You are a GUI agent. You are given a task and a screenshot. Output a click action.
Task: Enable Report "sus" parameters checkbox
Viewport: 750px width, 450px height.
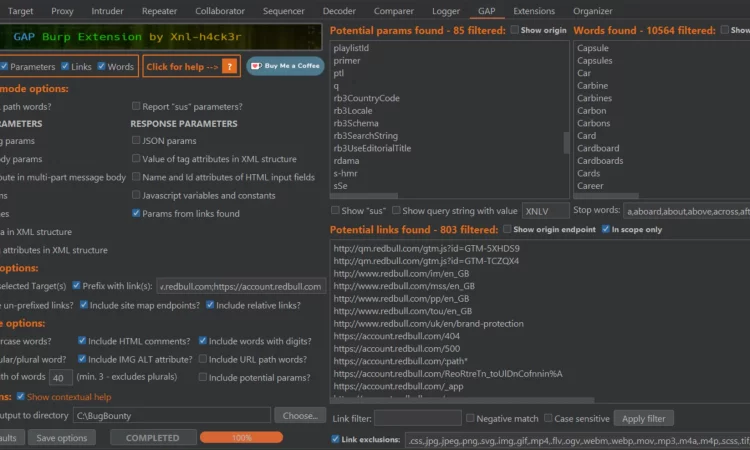pyautogui.click(x=136, y=106)
